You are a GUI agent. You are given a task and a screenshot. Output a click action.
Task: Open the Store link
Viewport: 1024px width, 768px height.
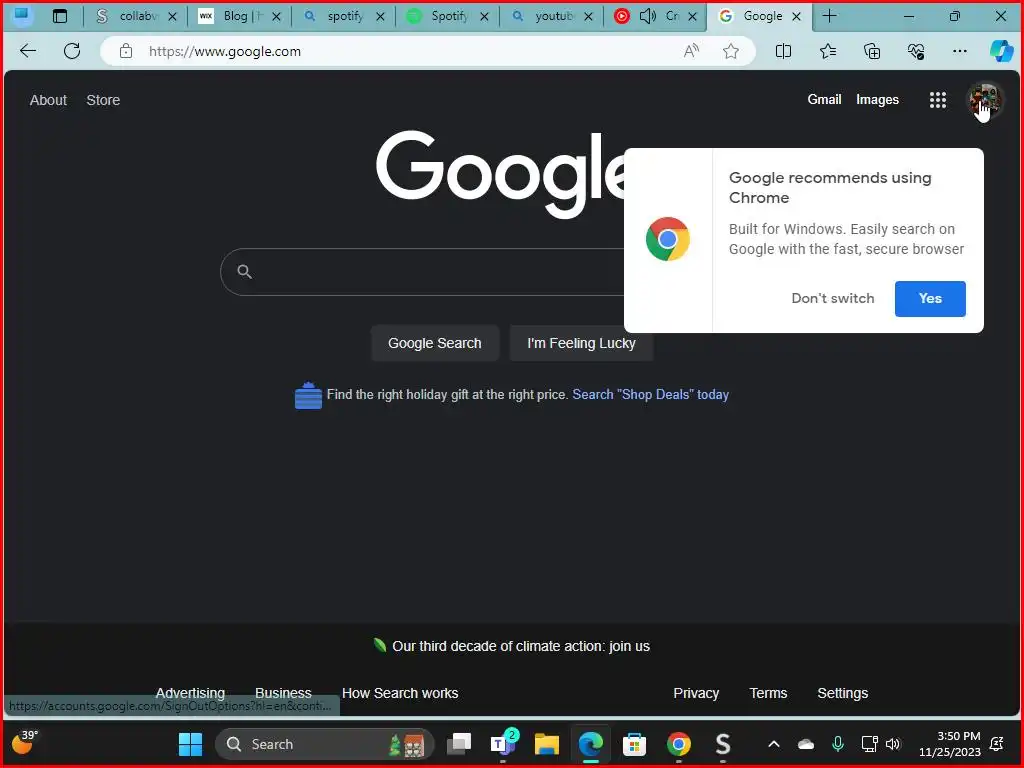click(103, 100)
